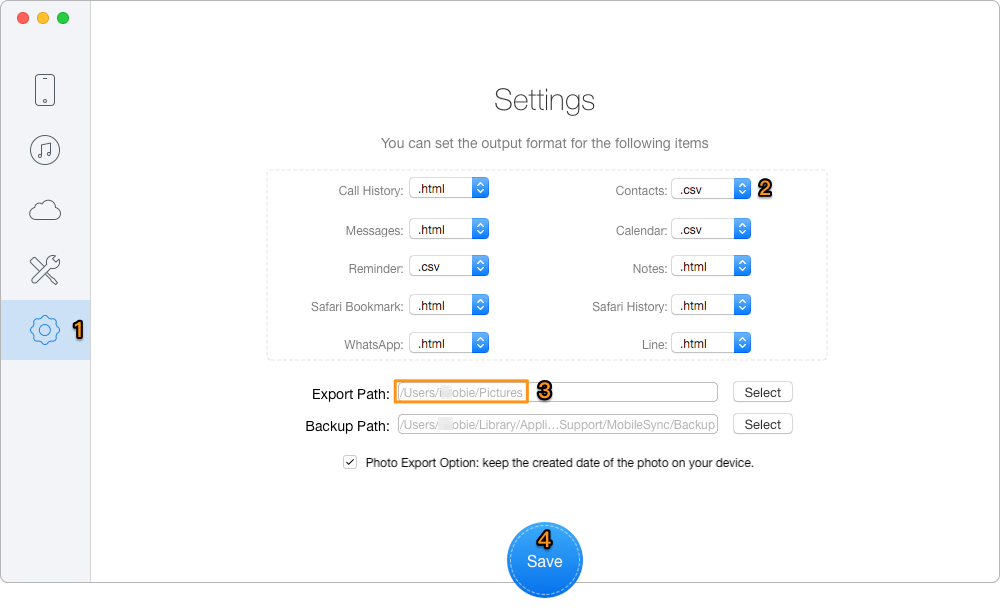Click Select beside Backup Path
The height and width of the screenshot is (608, 1000).
click(762, 424)
